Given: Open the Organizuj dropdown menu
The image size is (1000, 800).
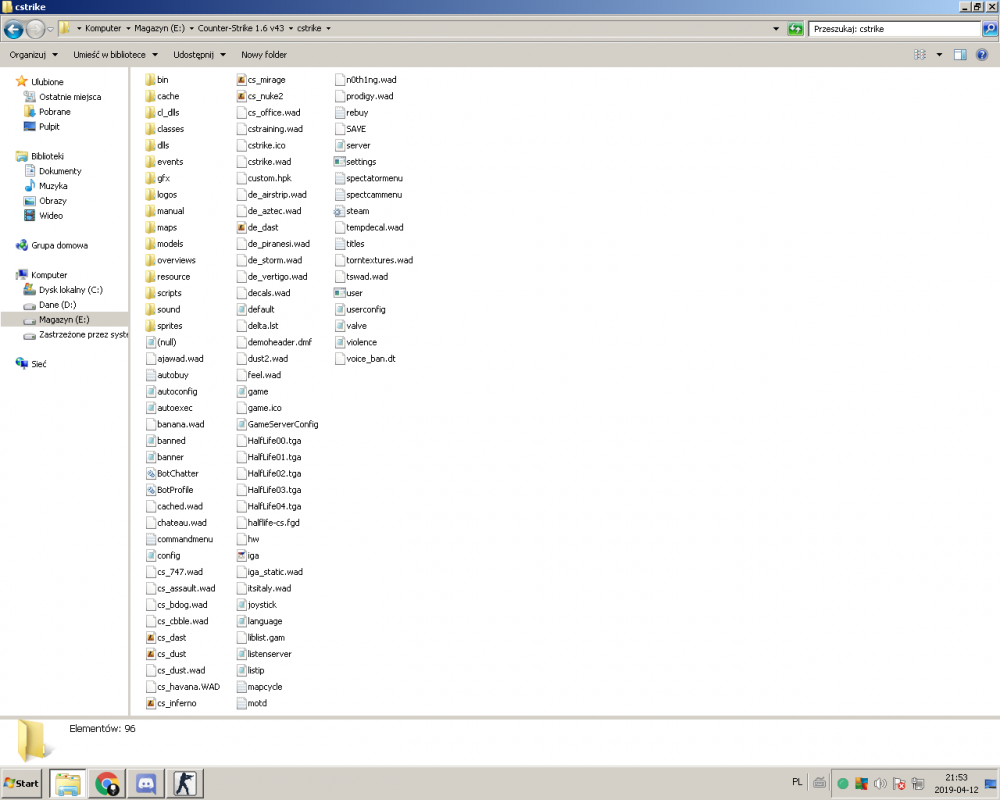Looking at the screenshot, I should click(x=33, y=54).
